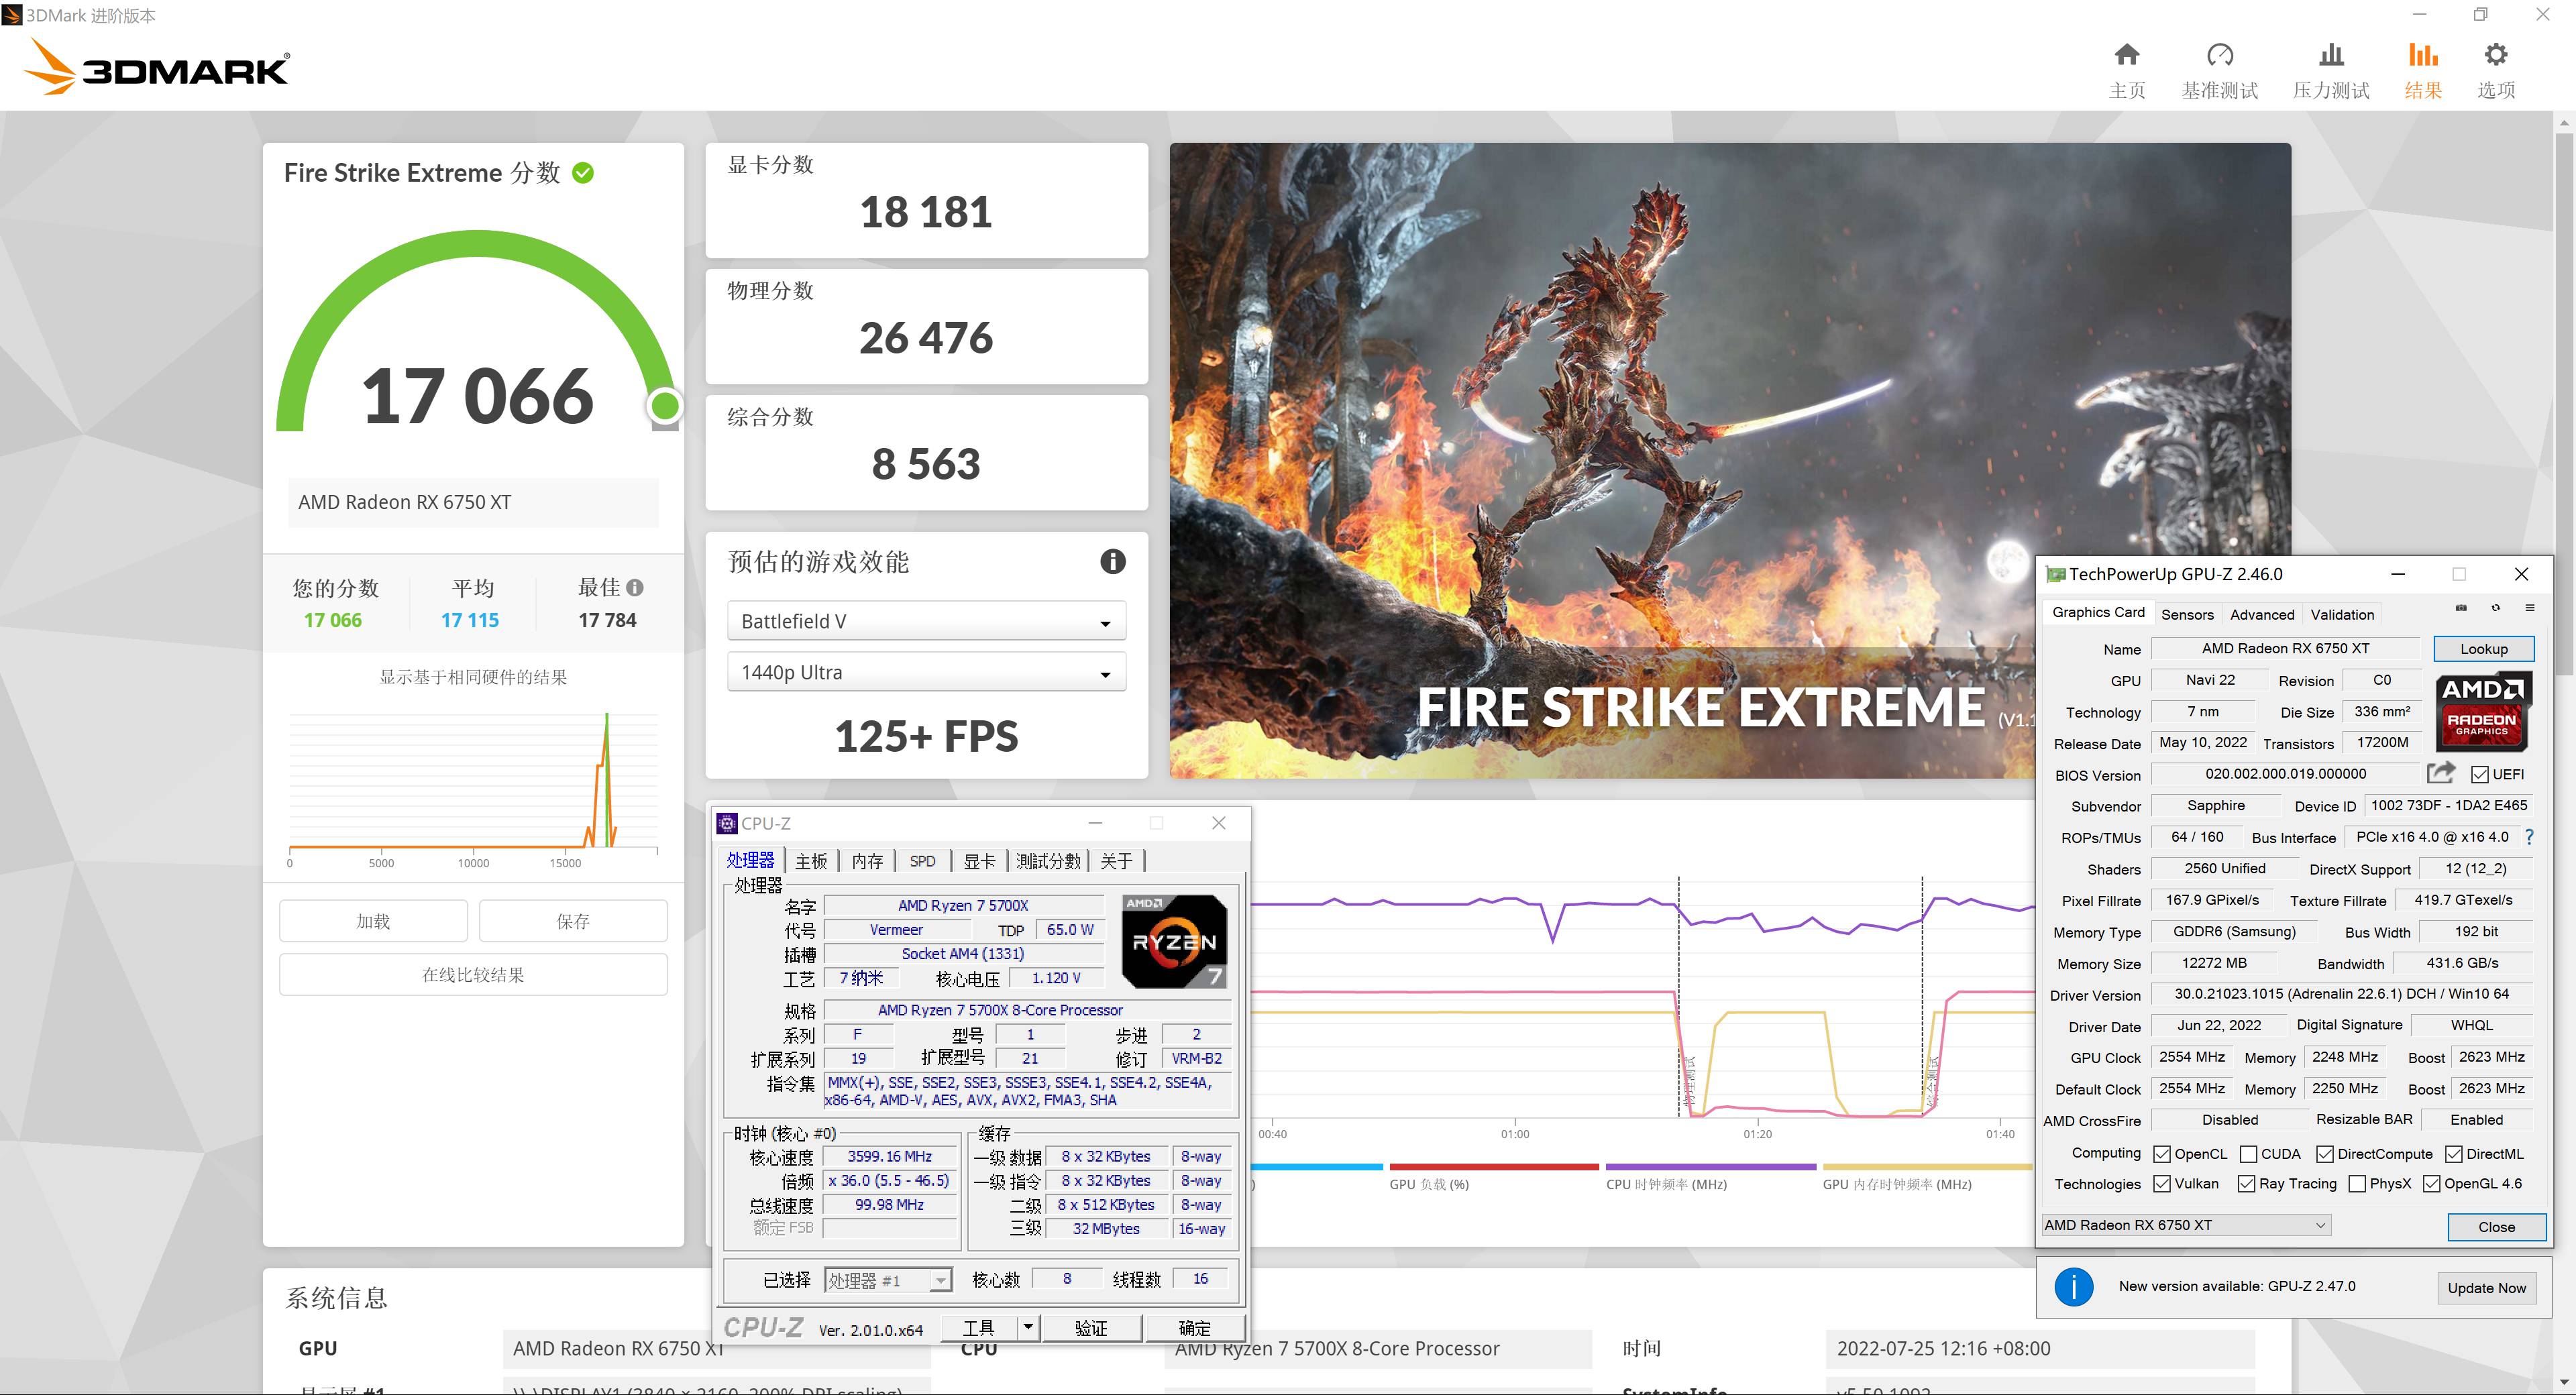Click the 3DMark vertical scrollbar thumb
Image resolution: width=2576 pixels, height=1395 pixels.
[x=2564, y=400]
